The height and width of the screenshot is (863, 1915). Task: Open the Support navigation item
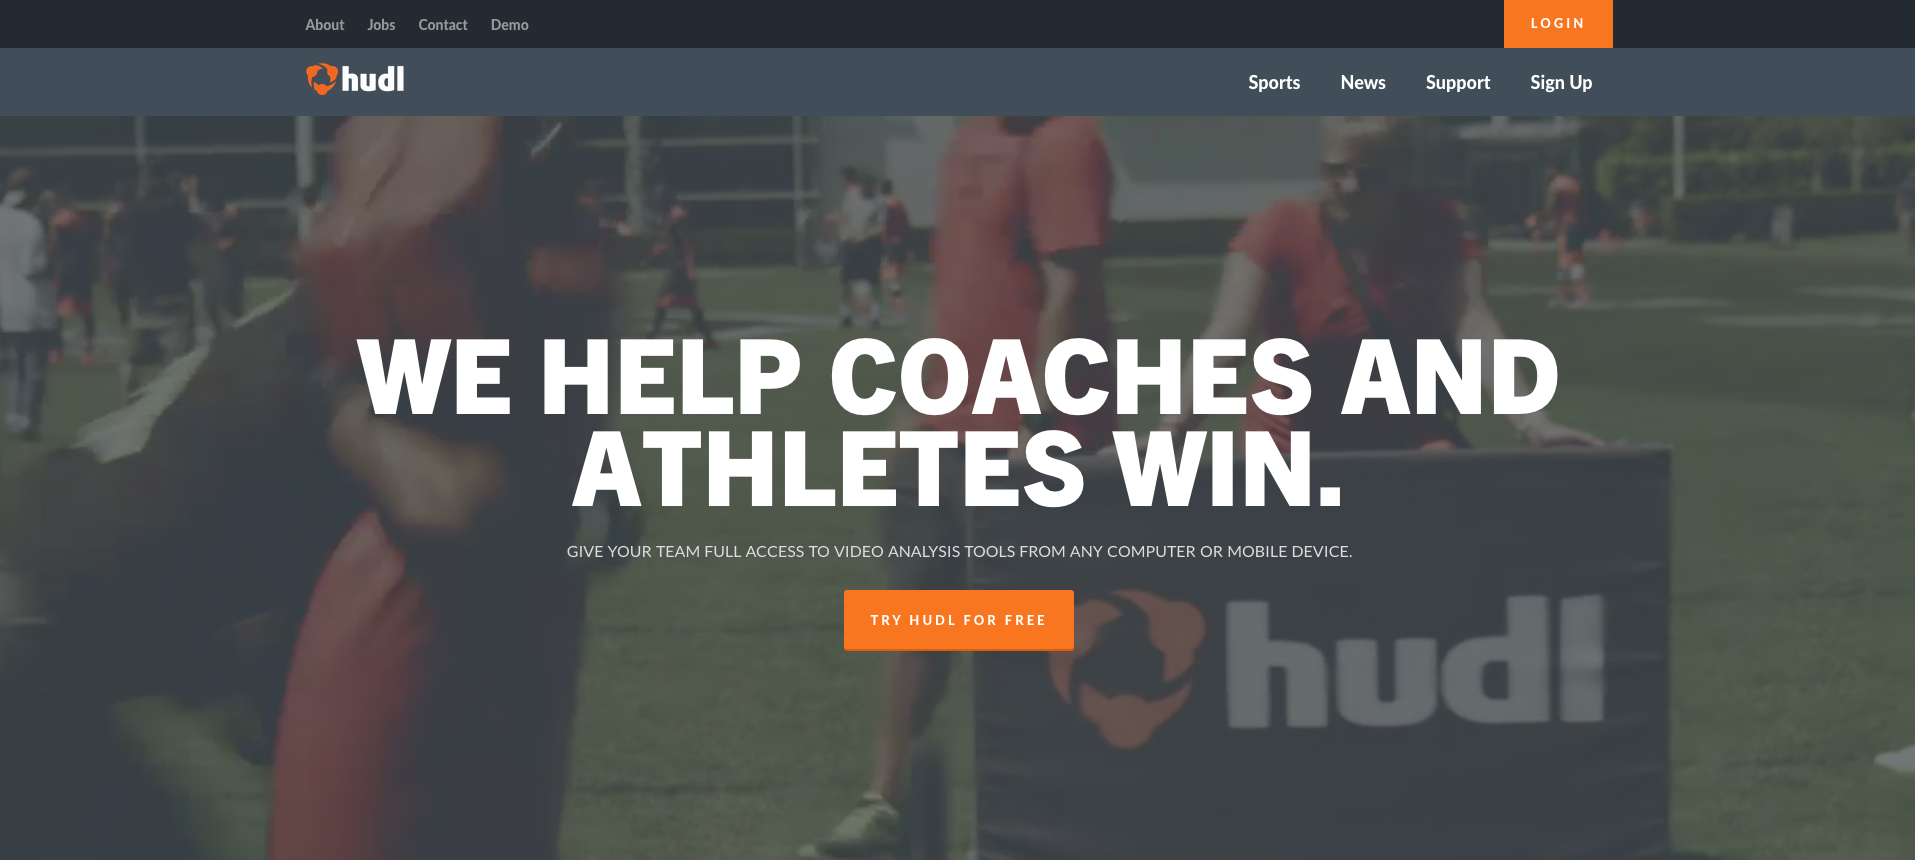coord(1458,83)
